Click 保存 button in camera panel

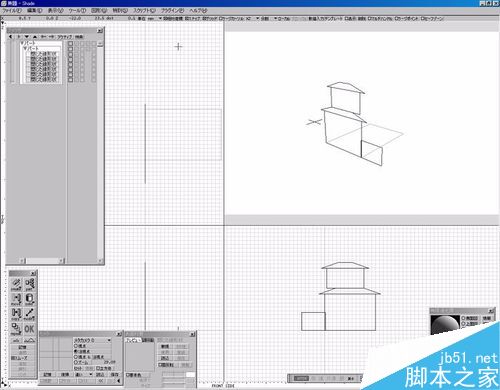pyautogui.click(x=114, y=374)
